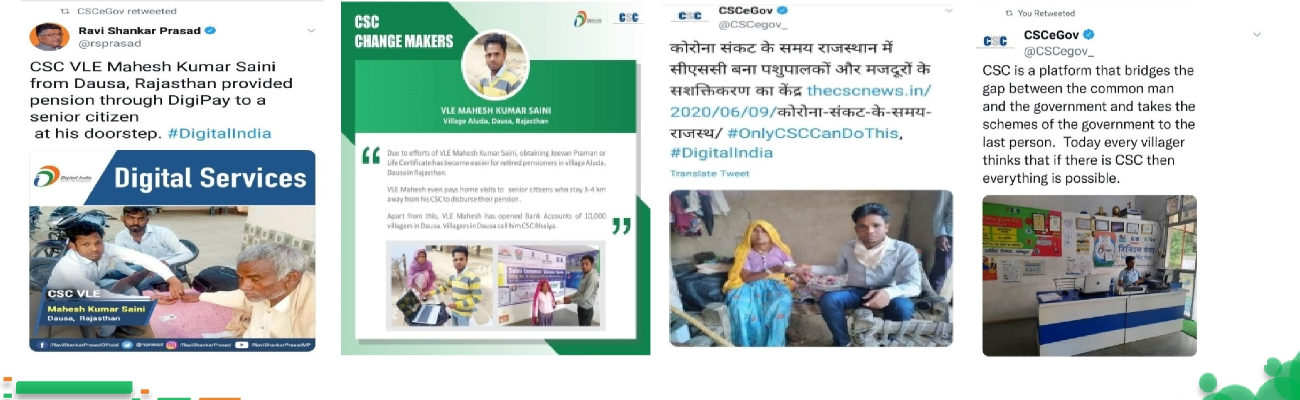Open the photo of the woman and young man

811,268
